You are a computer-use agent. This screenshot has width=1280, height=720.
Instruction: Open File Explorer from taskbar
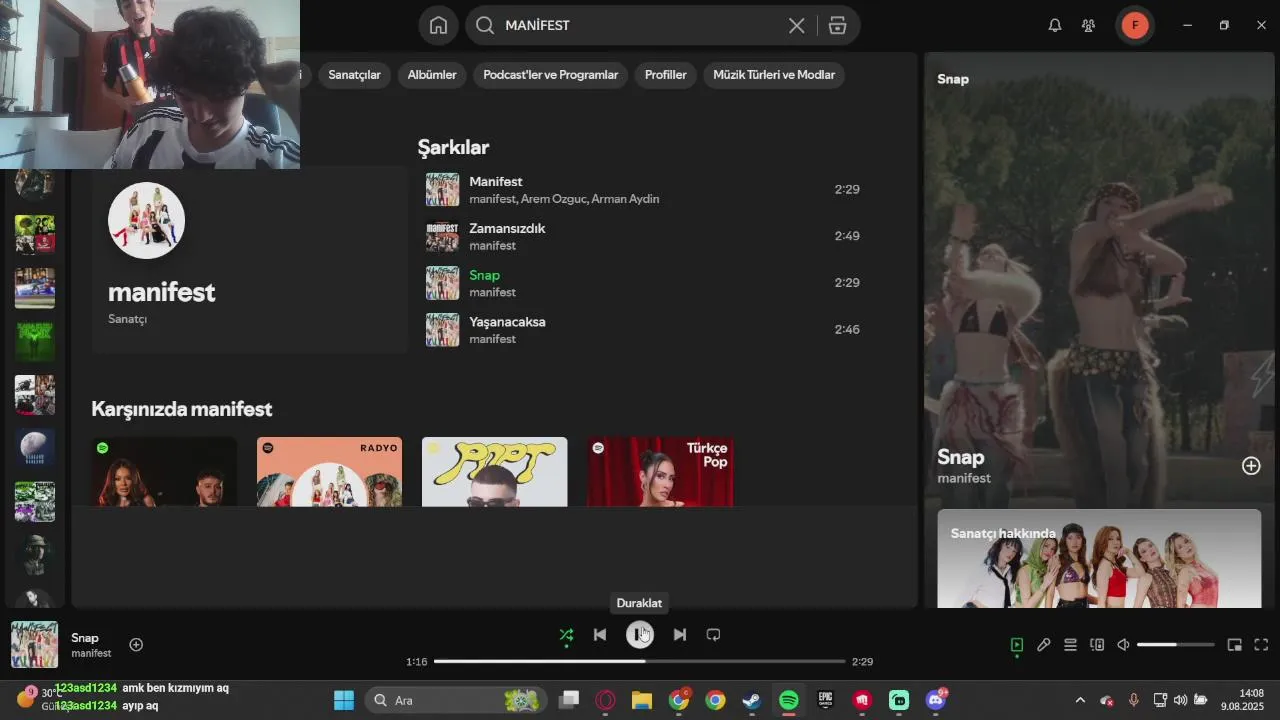pos(642,700)
